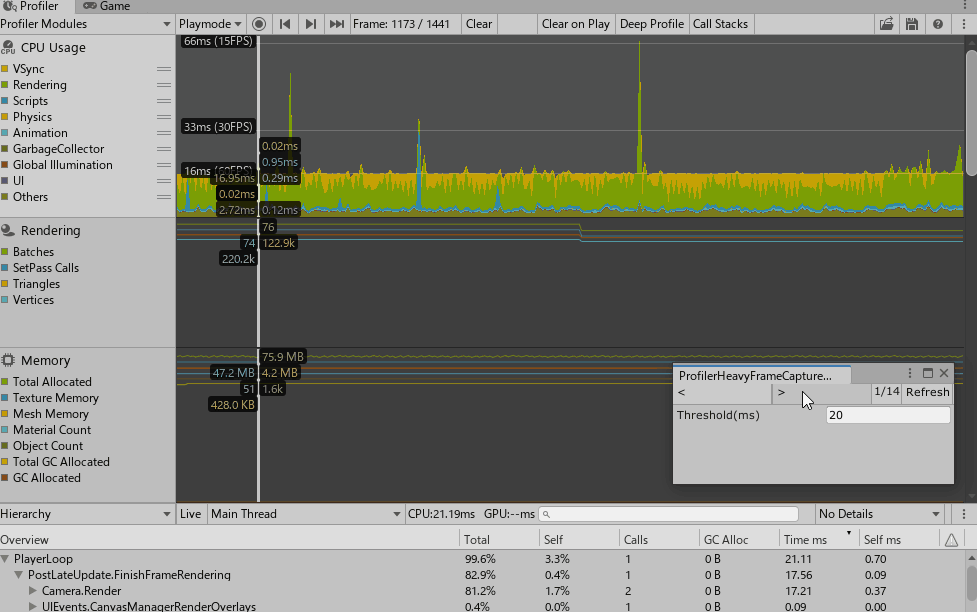This screenshot has height=612, width=977.
Task: Close the ProfilerHeavyFrameCapture window
Action: tap(944, 373)
